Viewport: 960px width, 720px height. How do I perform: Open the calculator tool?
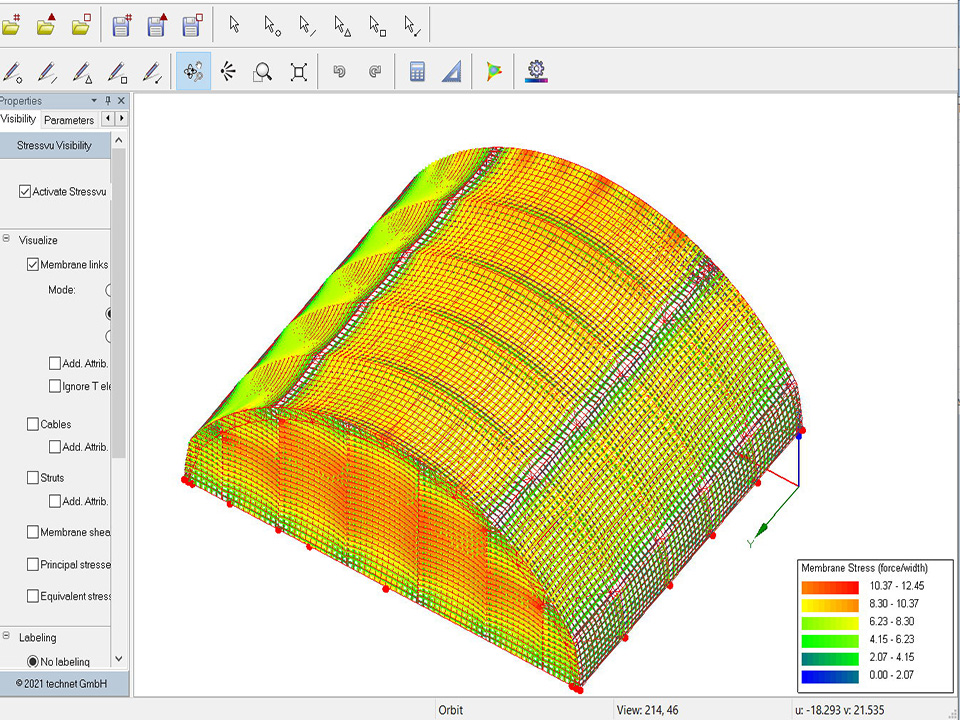click(x=418, y=72)
